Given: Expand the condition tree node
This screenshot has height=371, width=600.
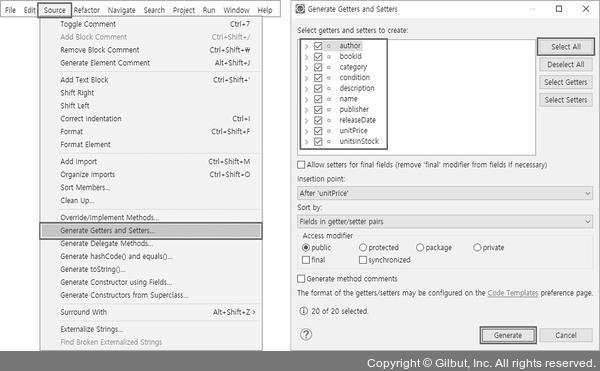Looking at the screenshot, I should (x=306, y=78).
